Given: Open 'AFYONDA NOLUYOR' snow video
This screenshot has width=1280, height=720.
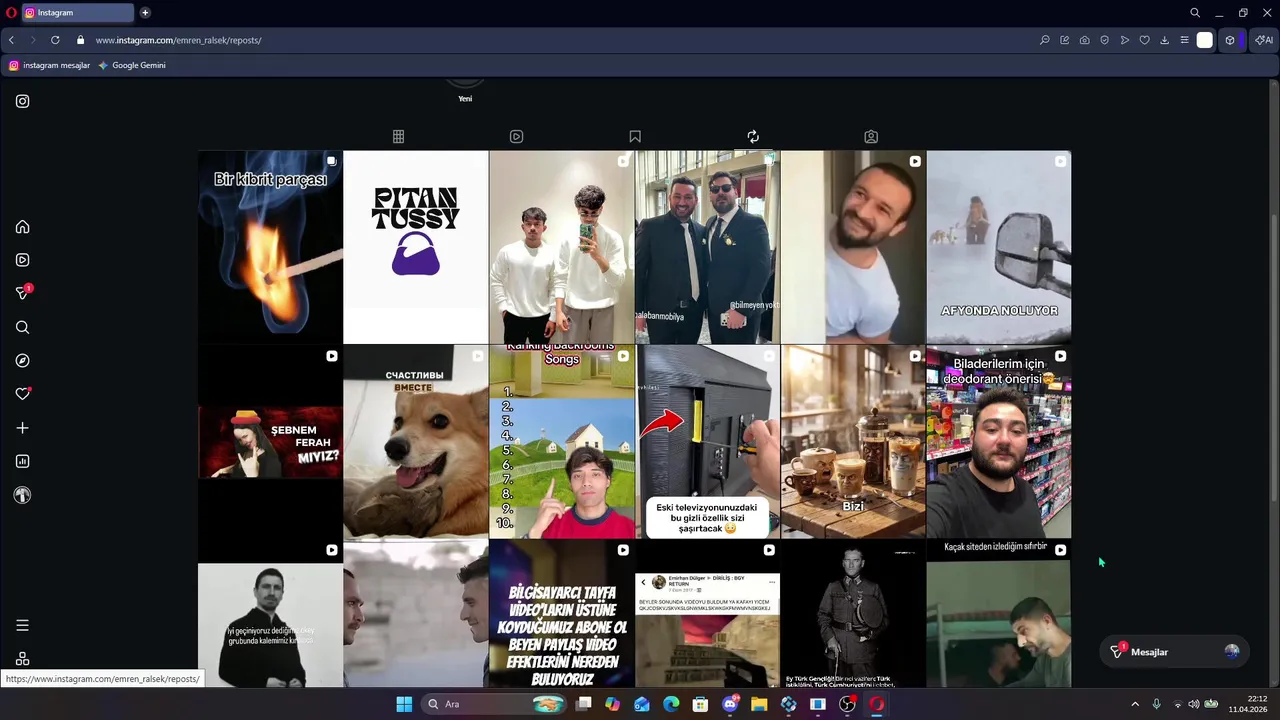Looking at the screenshot, I should click(x=999, y=247).
